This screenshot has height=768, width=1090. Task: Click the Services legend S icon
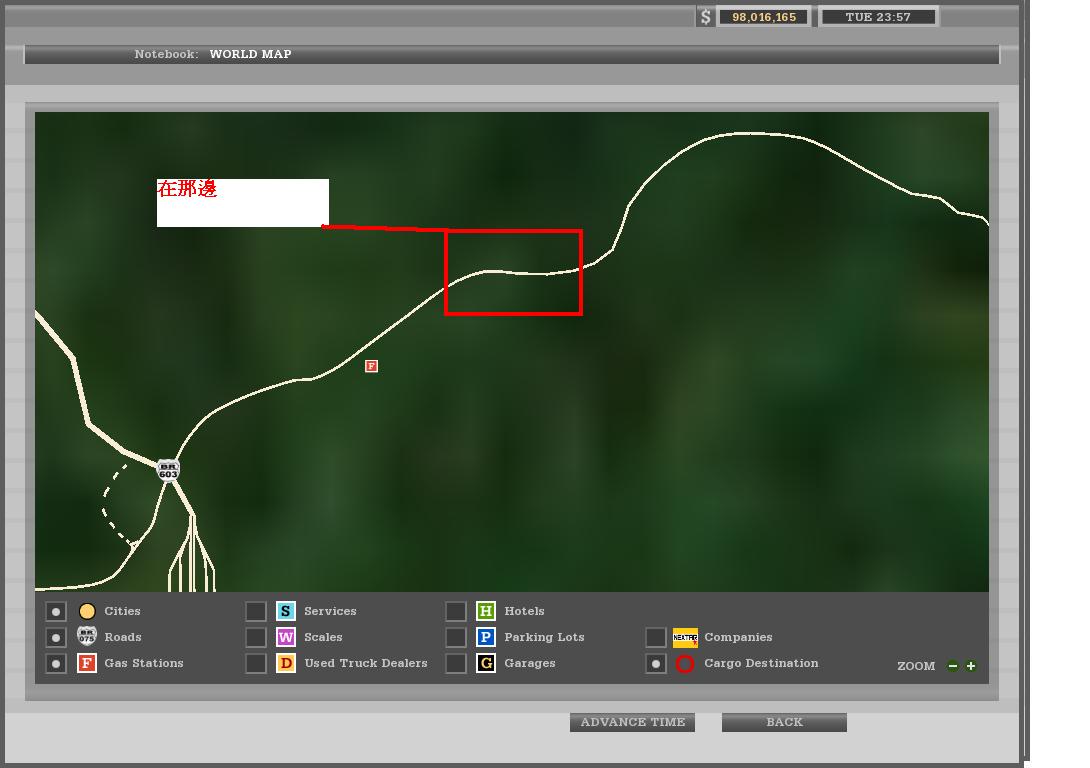[286, 611]
